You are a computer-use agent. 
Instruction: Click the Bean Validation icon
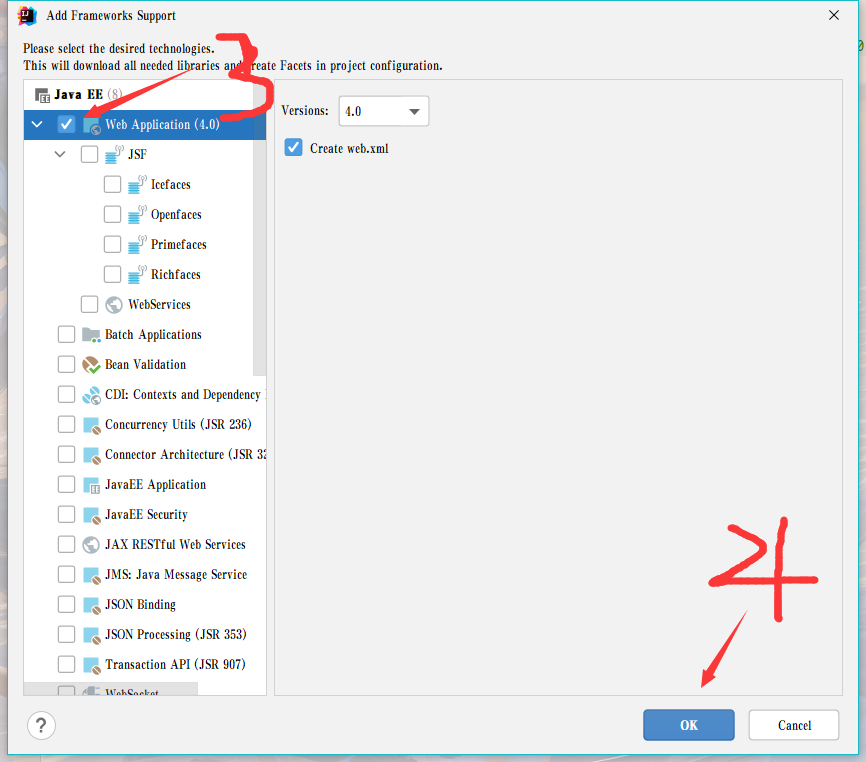click(91, 365)
